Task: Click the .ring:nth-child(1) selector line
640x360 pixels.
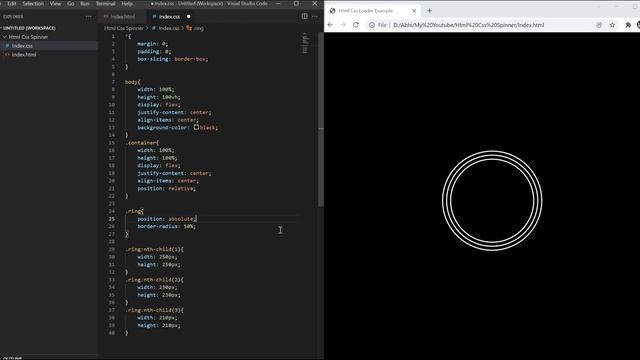Action: tap(154, 249)
